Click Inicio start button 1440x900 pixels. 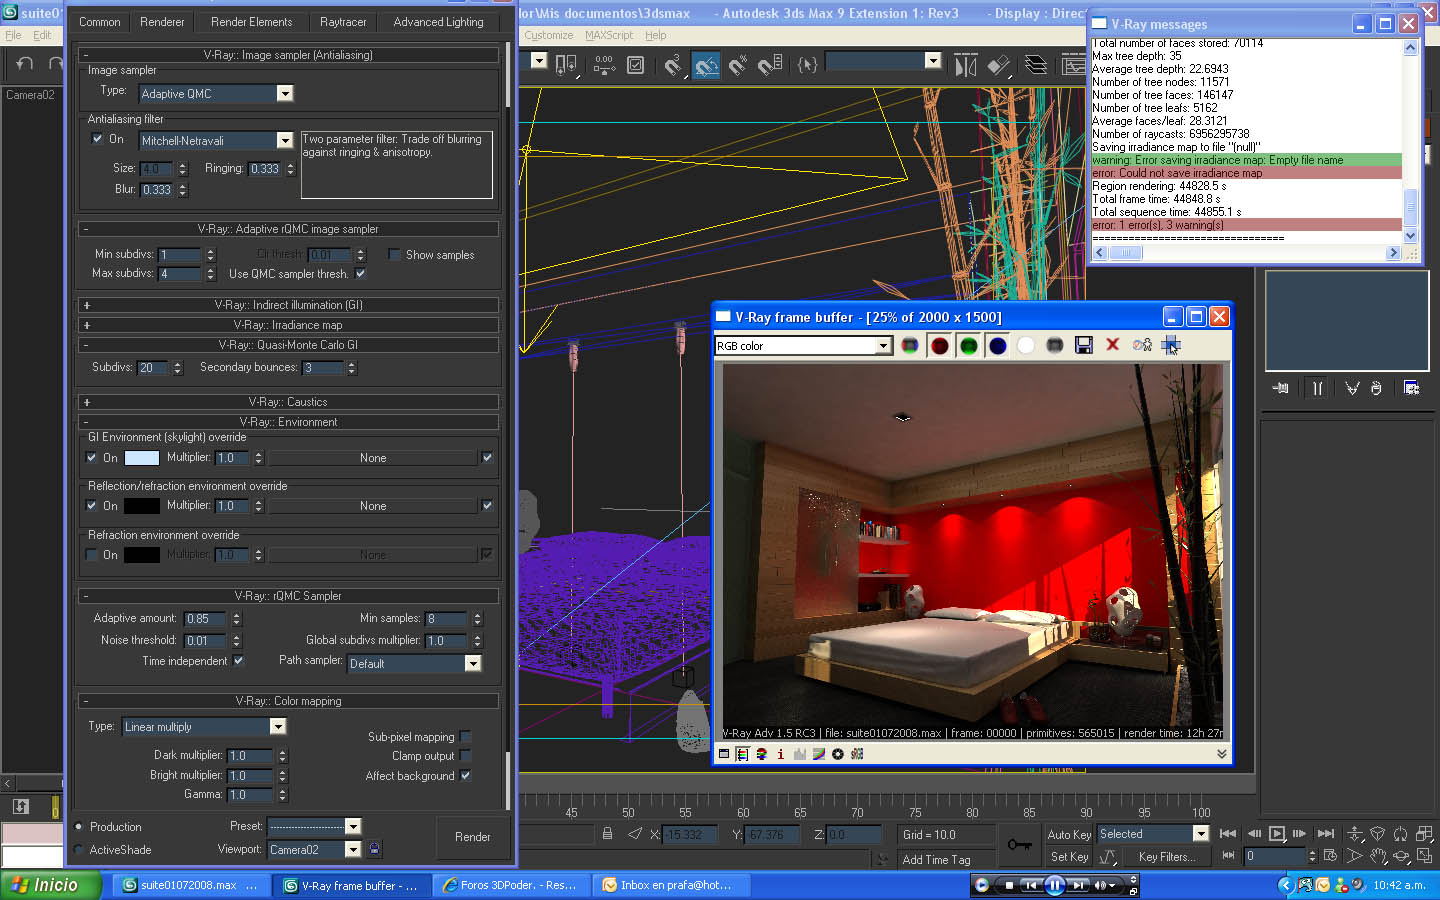pyautogui.click(x=51, y=885)
